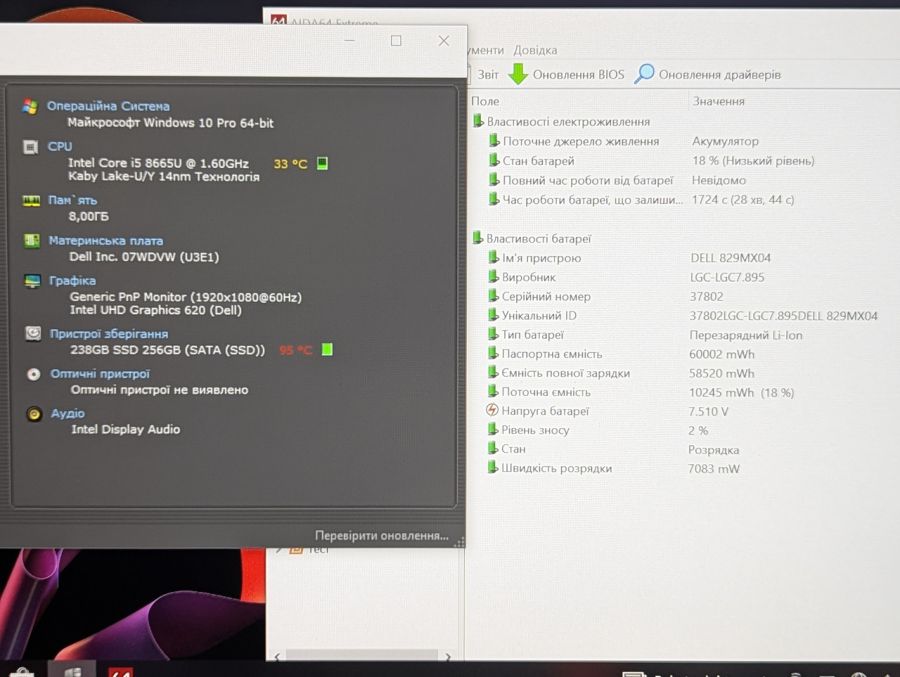Click the icon next to Напруга батареї
This screenshot has height=677, width=900.
(492, 410)
